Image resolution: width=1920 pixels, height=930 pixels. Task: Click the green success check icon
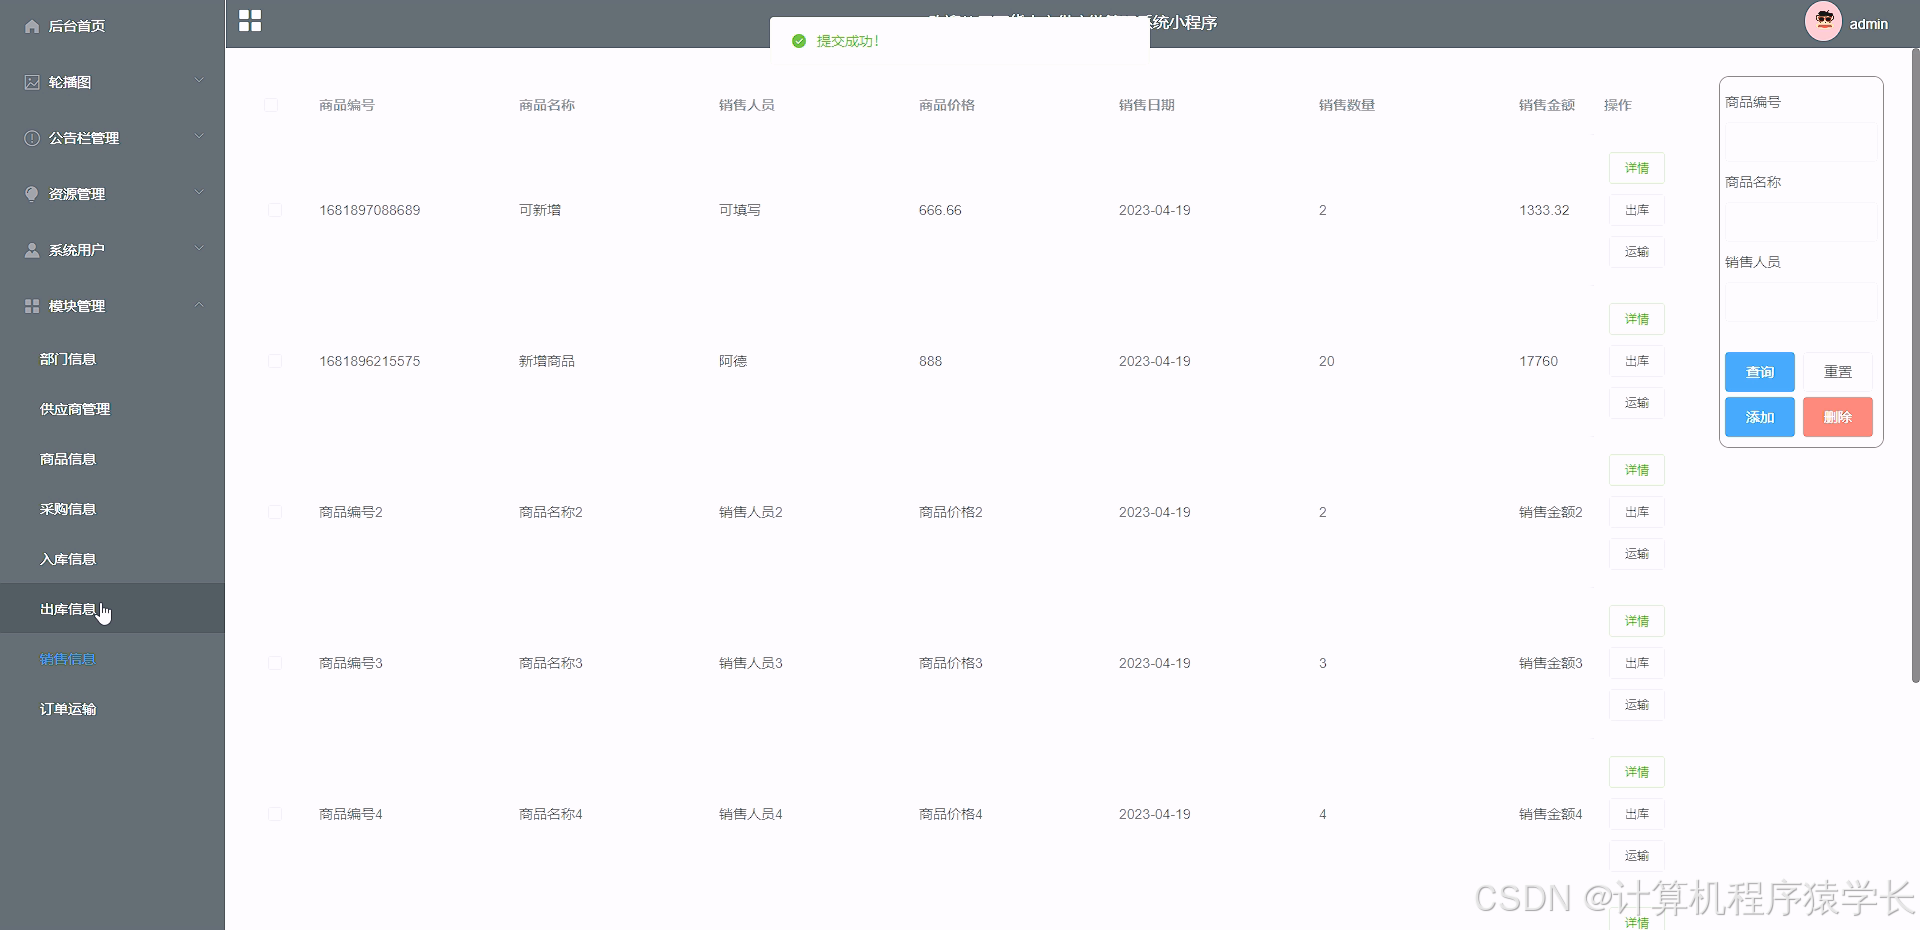click(798, 41)
